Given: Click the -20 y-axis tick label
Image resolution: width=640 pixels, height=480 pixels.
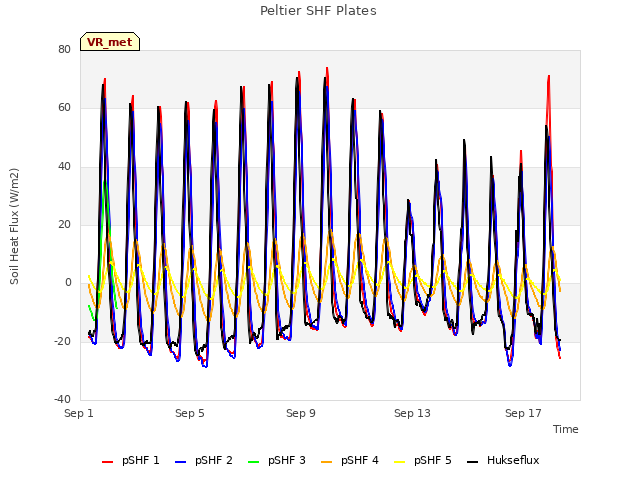Looking at the screenshot, I should pos(62,342).
